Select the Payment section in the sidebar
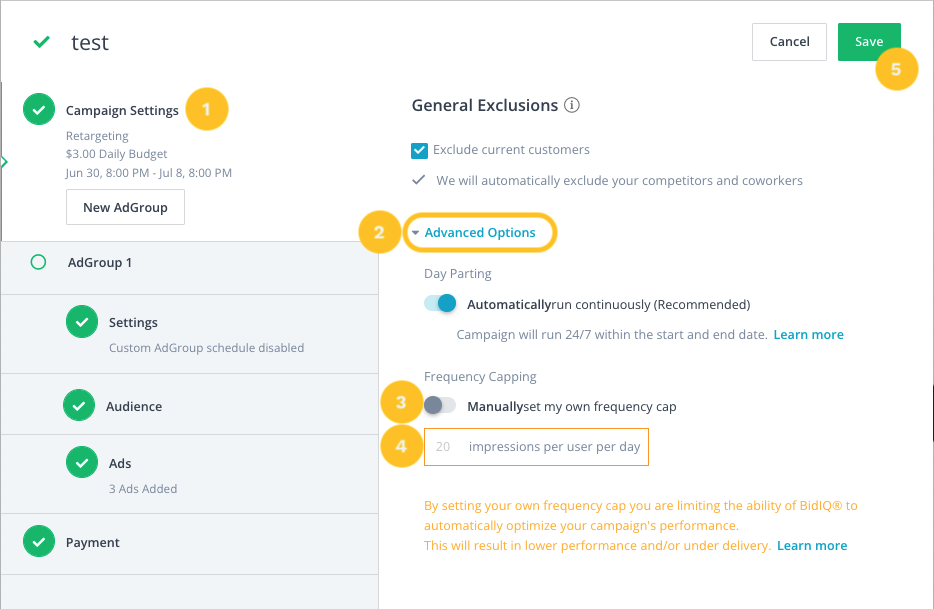Screen dimensions: 934x609 point(92,542)
